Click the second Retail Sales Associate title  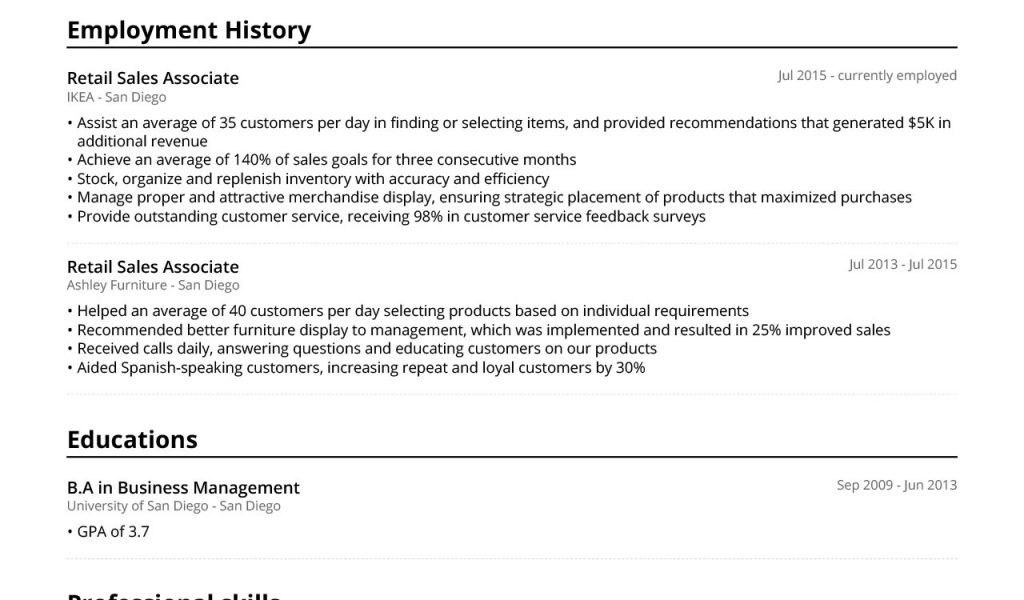click(153, 267)
